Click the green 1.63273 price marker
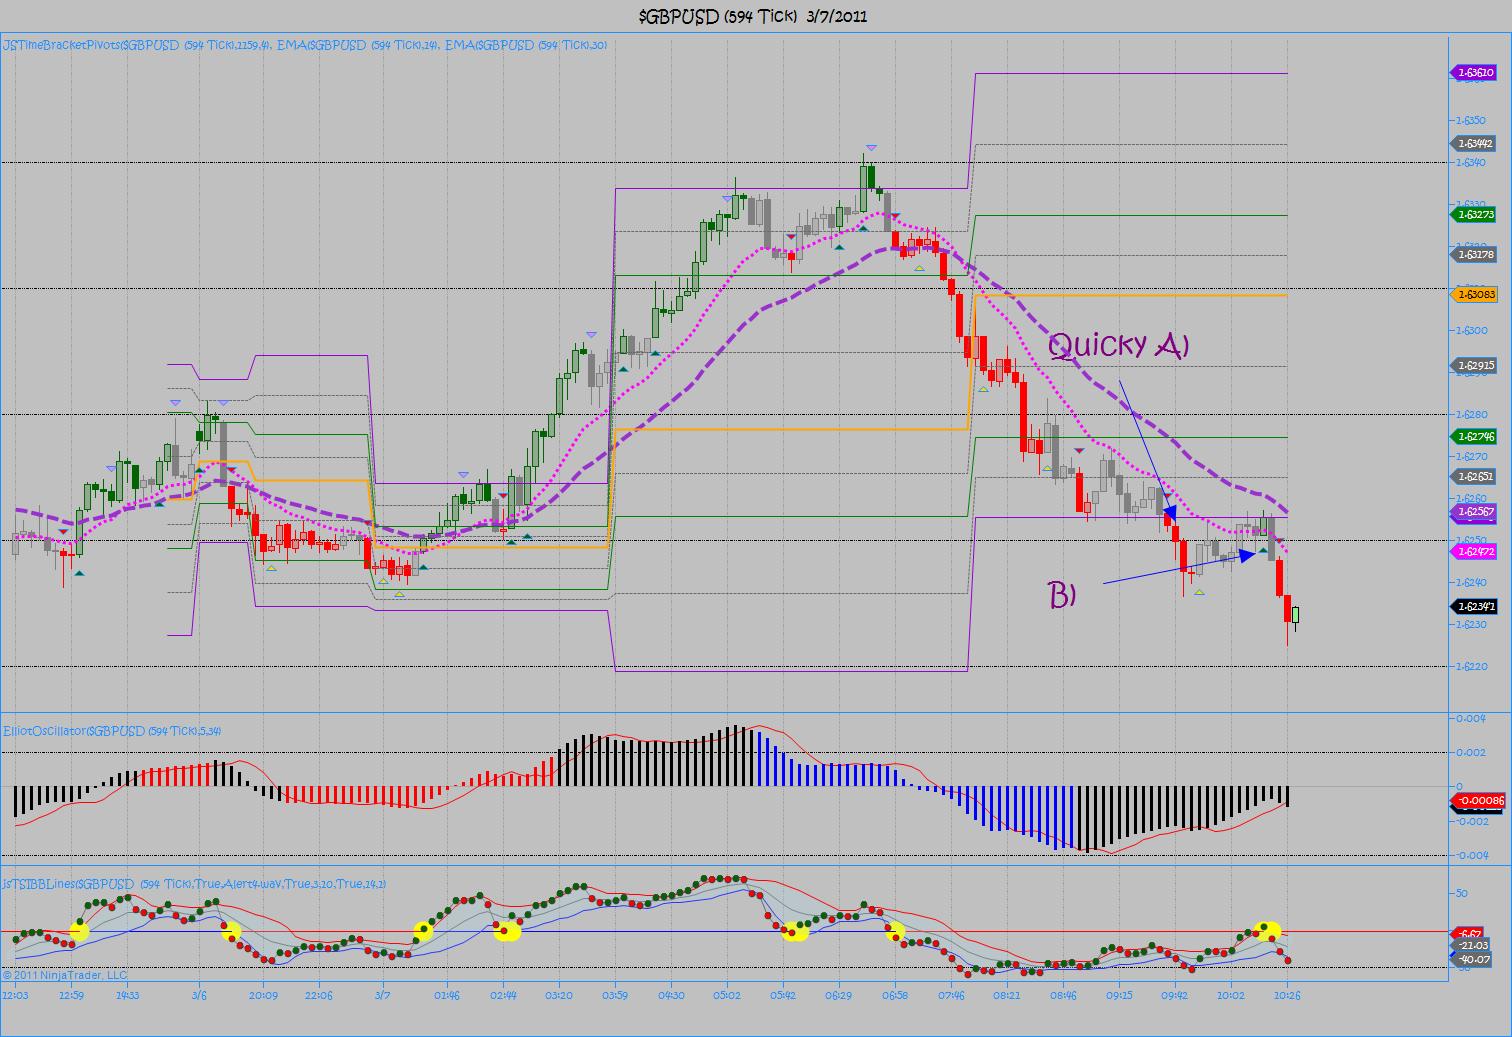1512x1037 pixels. tap(1473, 214)
